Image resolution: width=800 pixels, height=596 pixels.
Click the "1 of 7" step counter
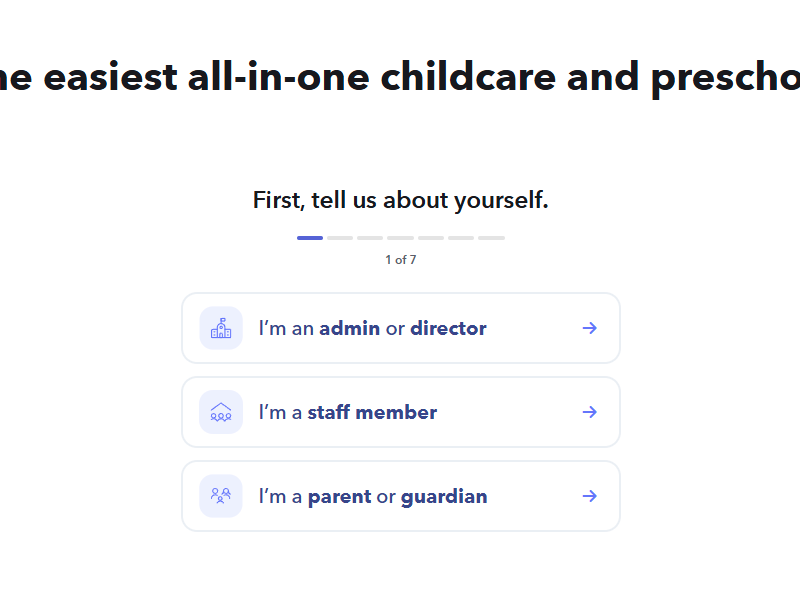400,260
